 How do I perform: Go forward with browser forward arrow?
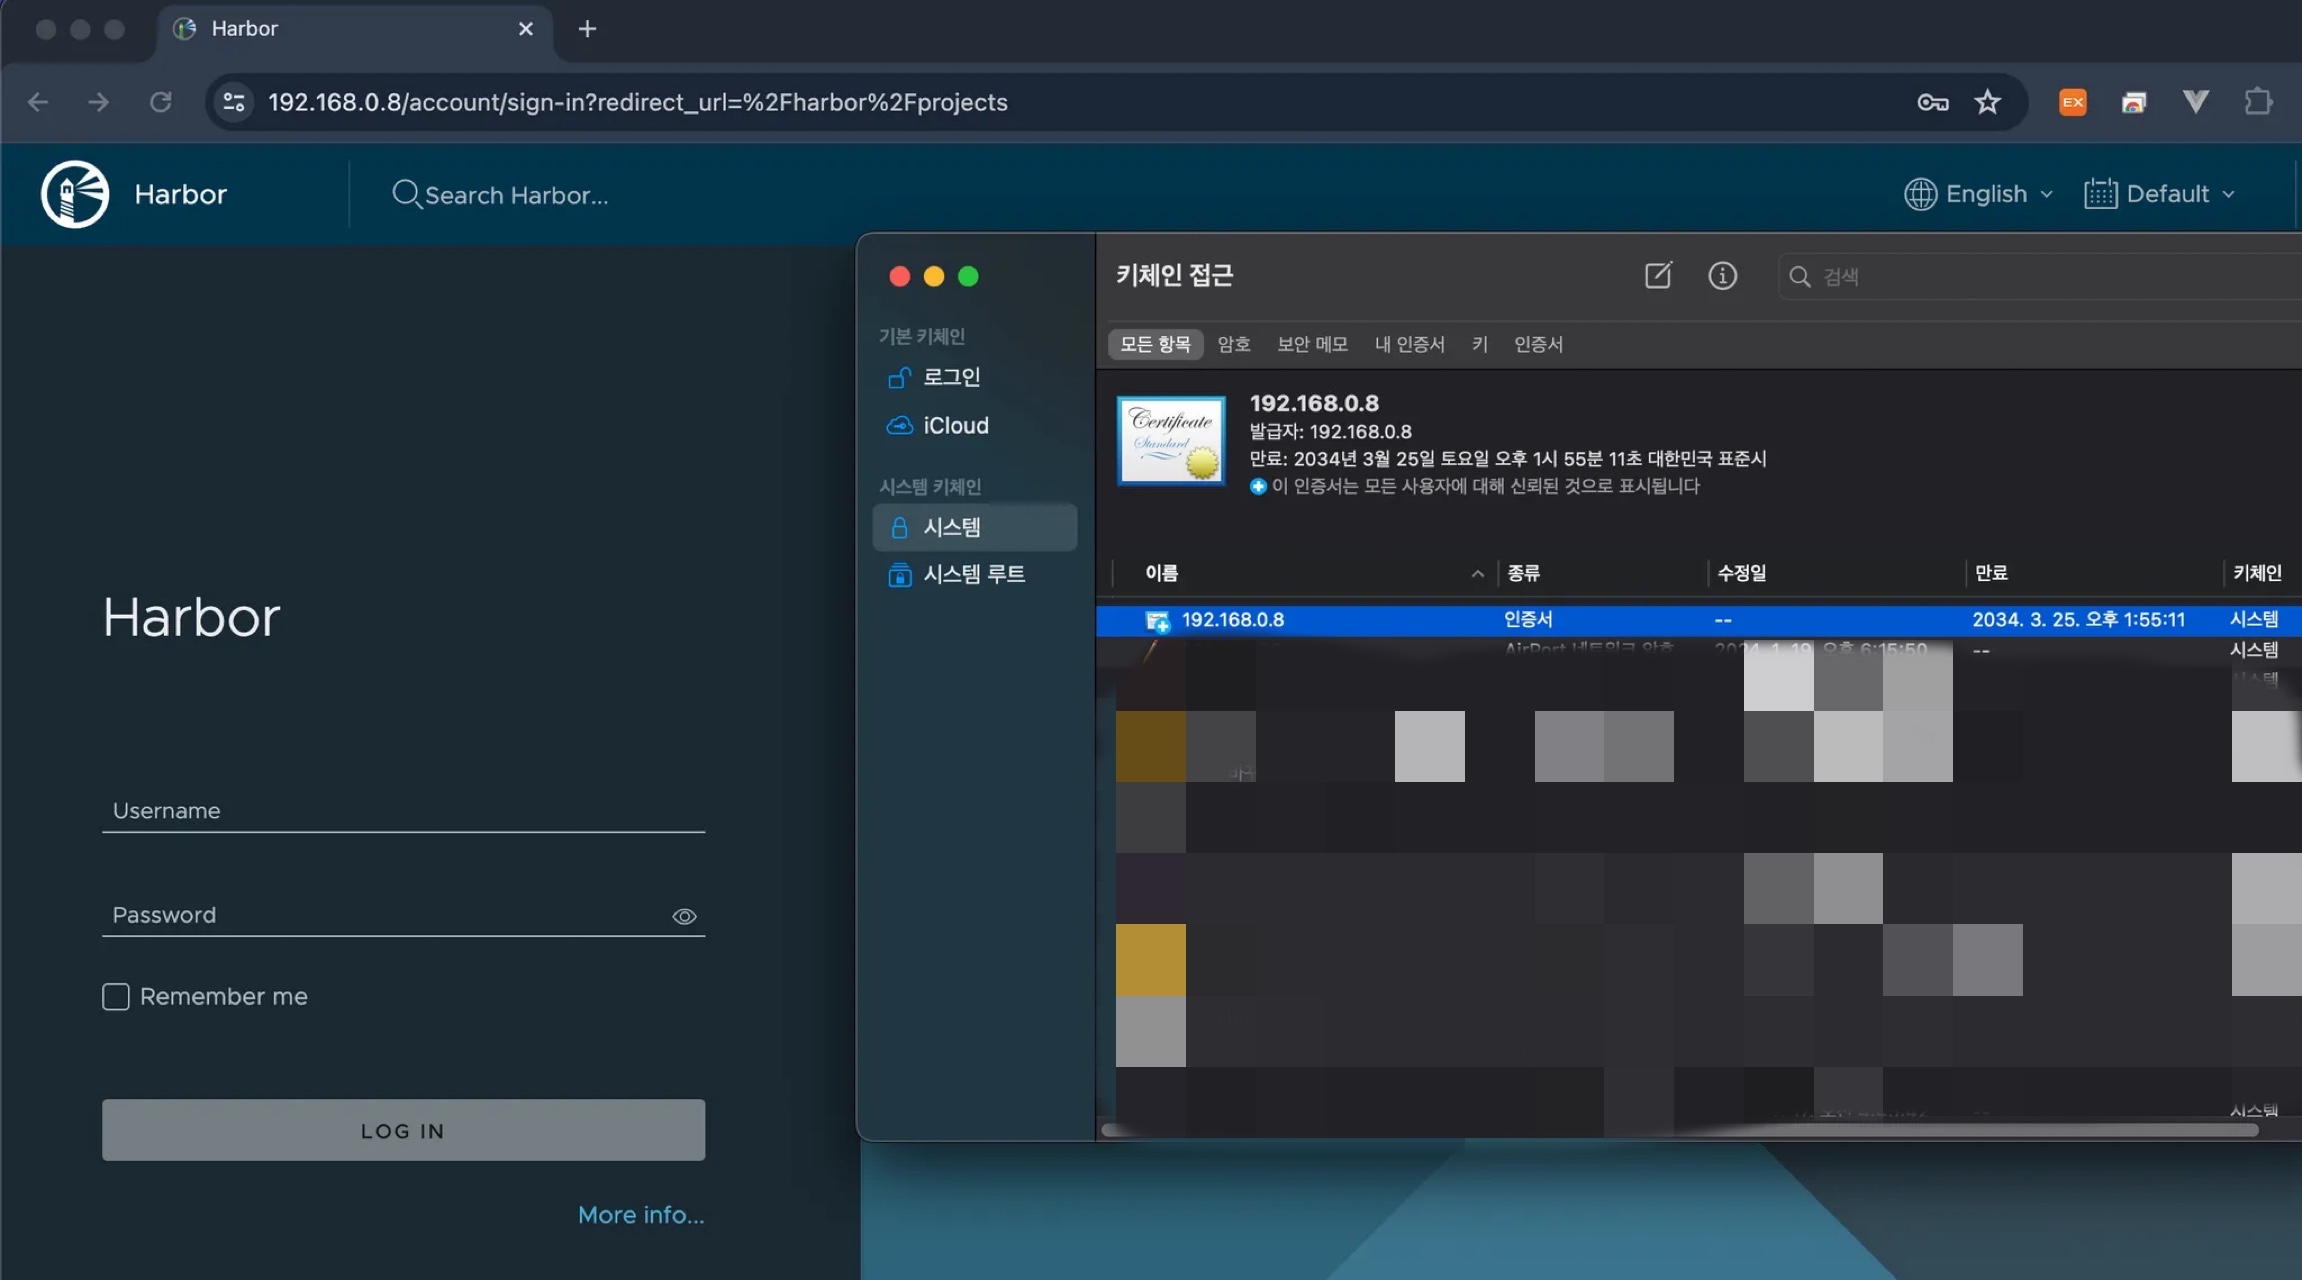point(98,102)
